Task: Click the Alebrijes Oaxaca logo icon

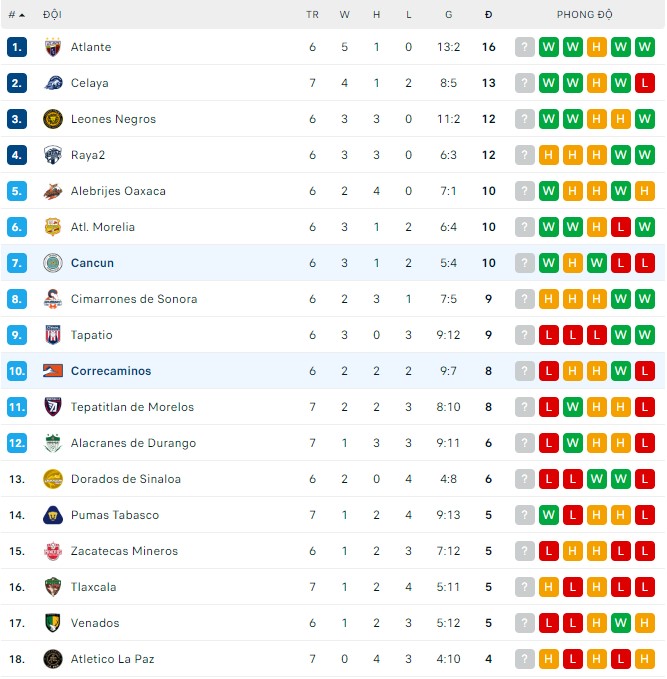Action: pyautogui.click(x=53, y=191)
